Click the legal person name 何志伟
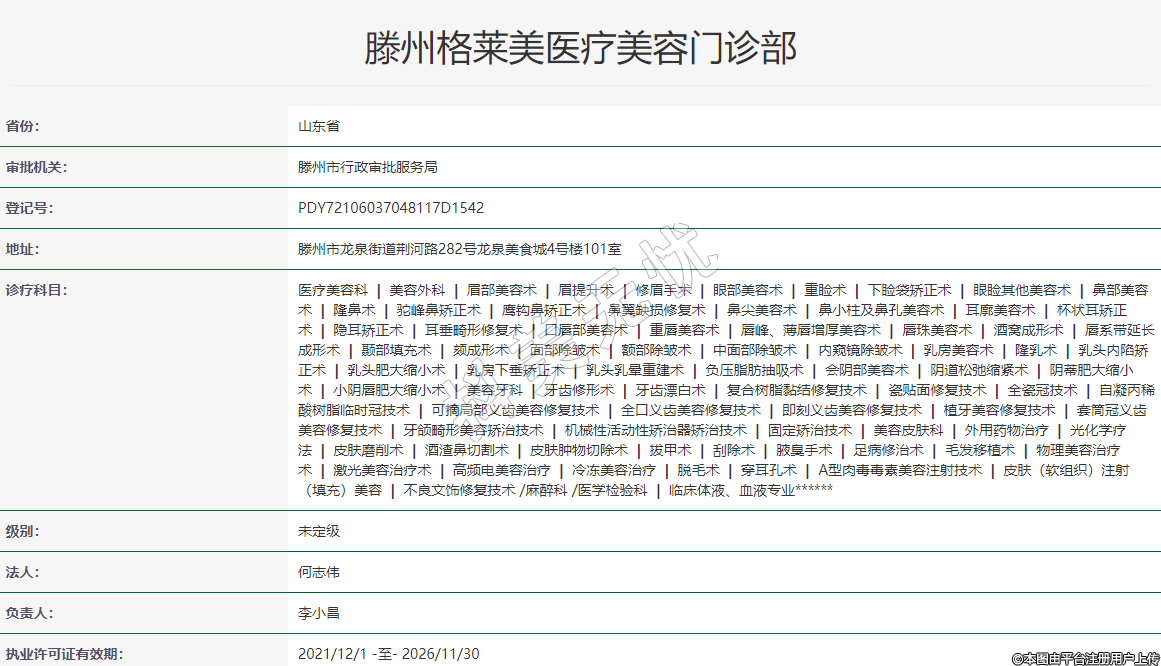The width and height of the screenshot is (1161, 666). [x=319, y=572]
